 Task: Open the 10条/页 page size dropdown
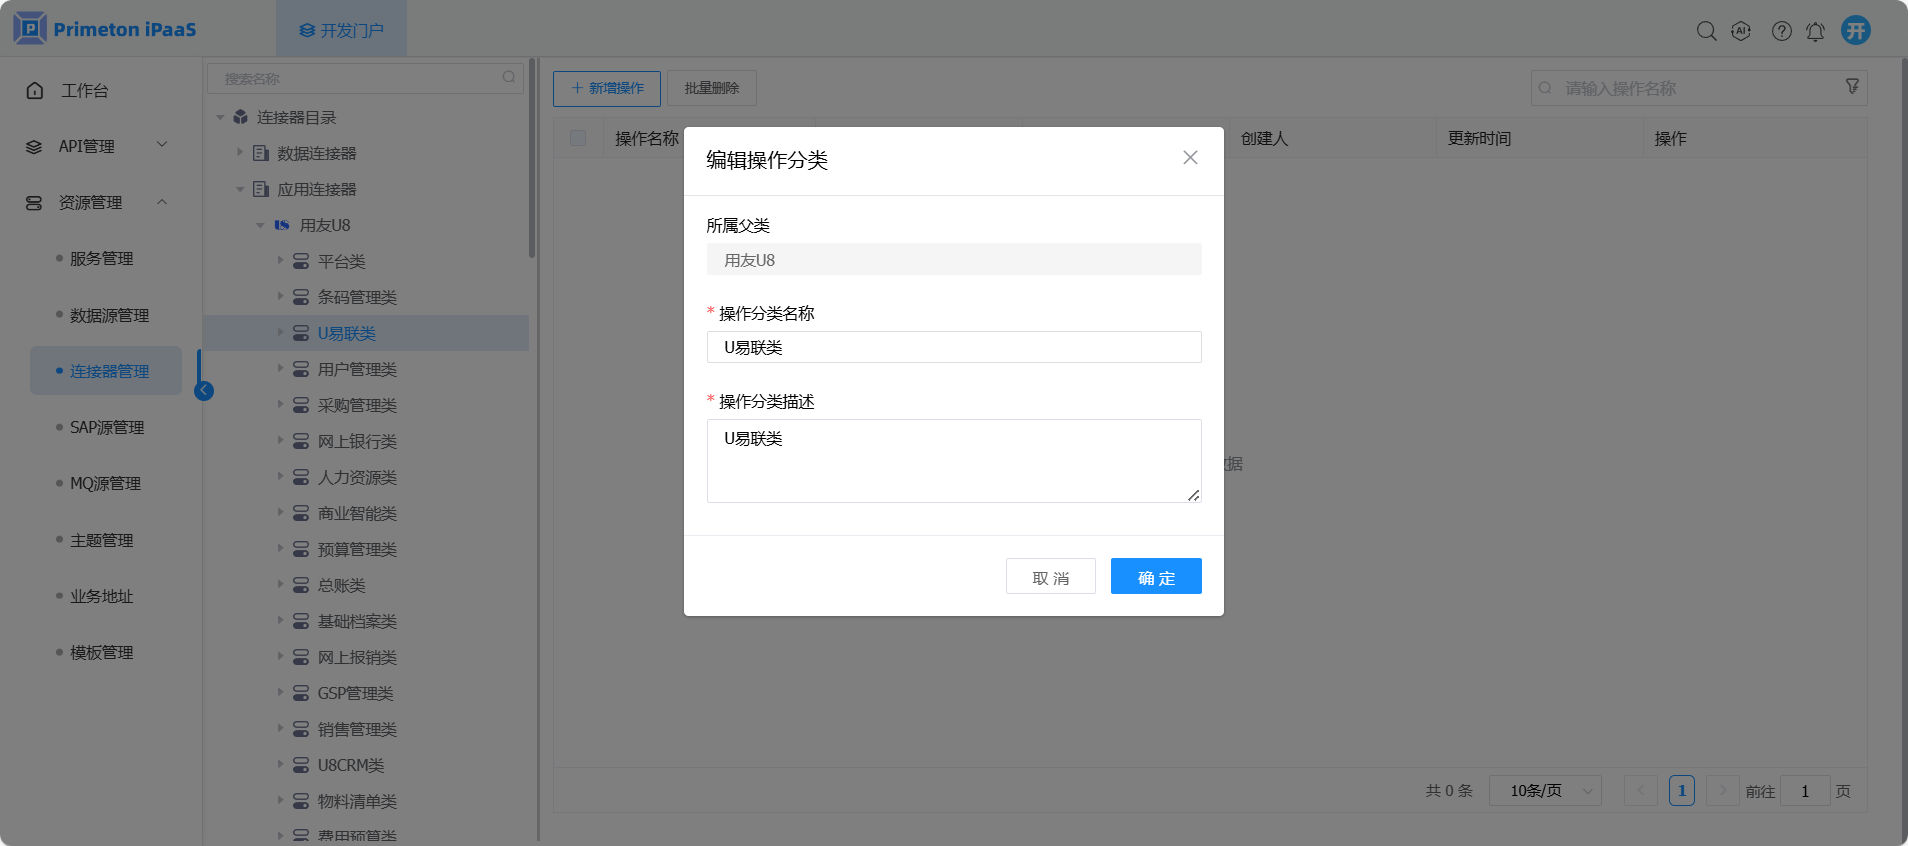point(1545,791)
